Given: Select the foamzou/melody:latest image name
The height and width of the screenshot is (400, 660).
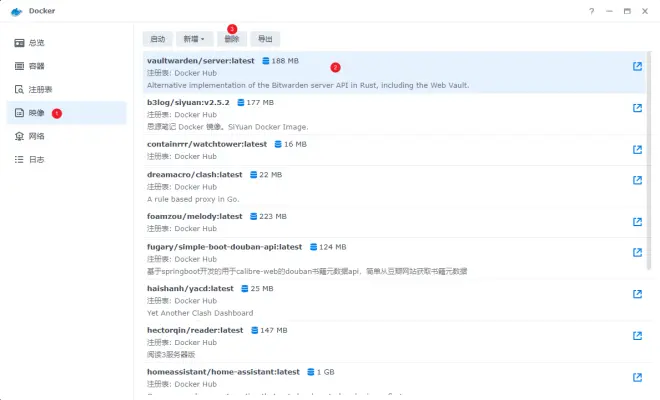Looking at the screenshot, I should tap(194, 216).
